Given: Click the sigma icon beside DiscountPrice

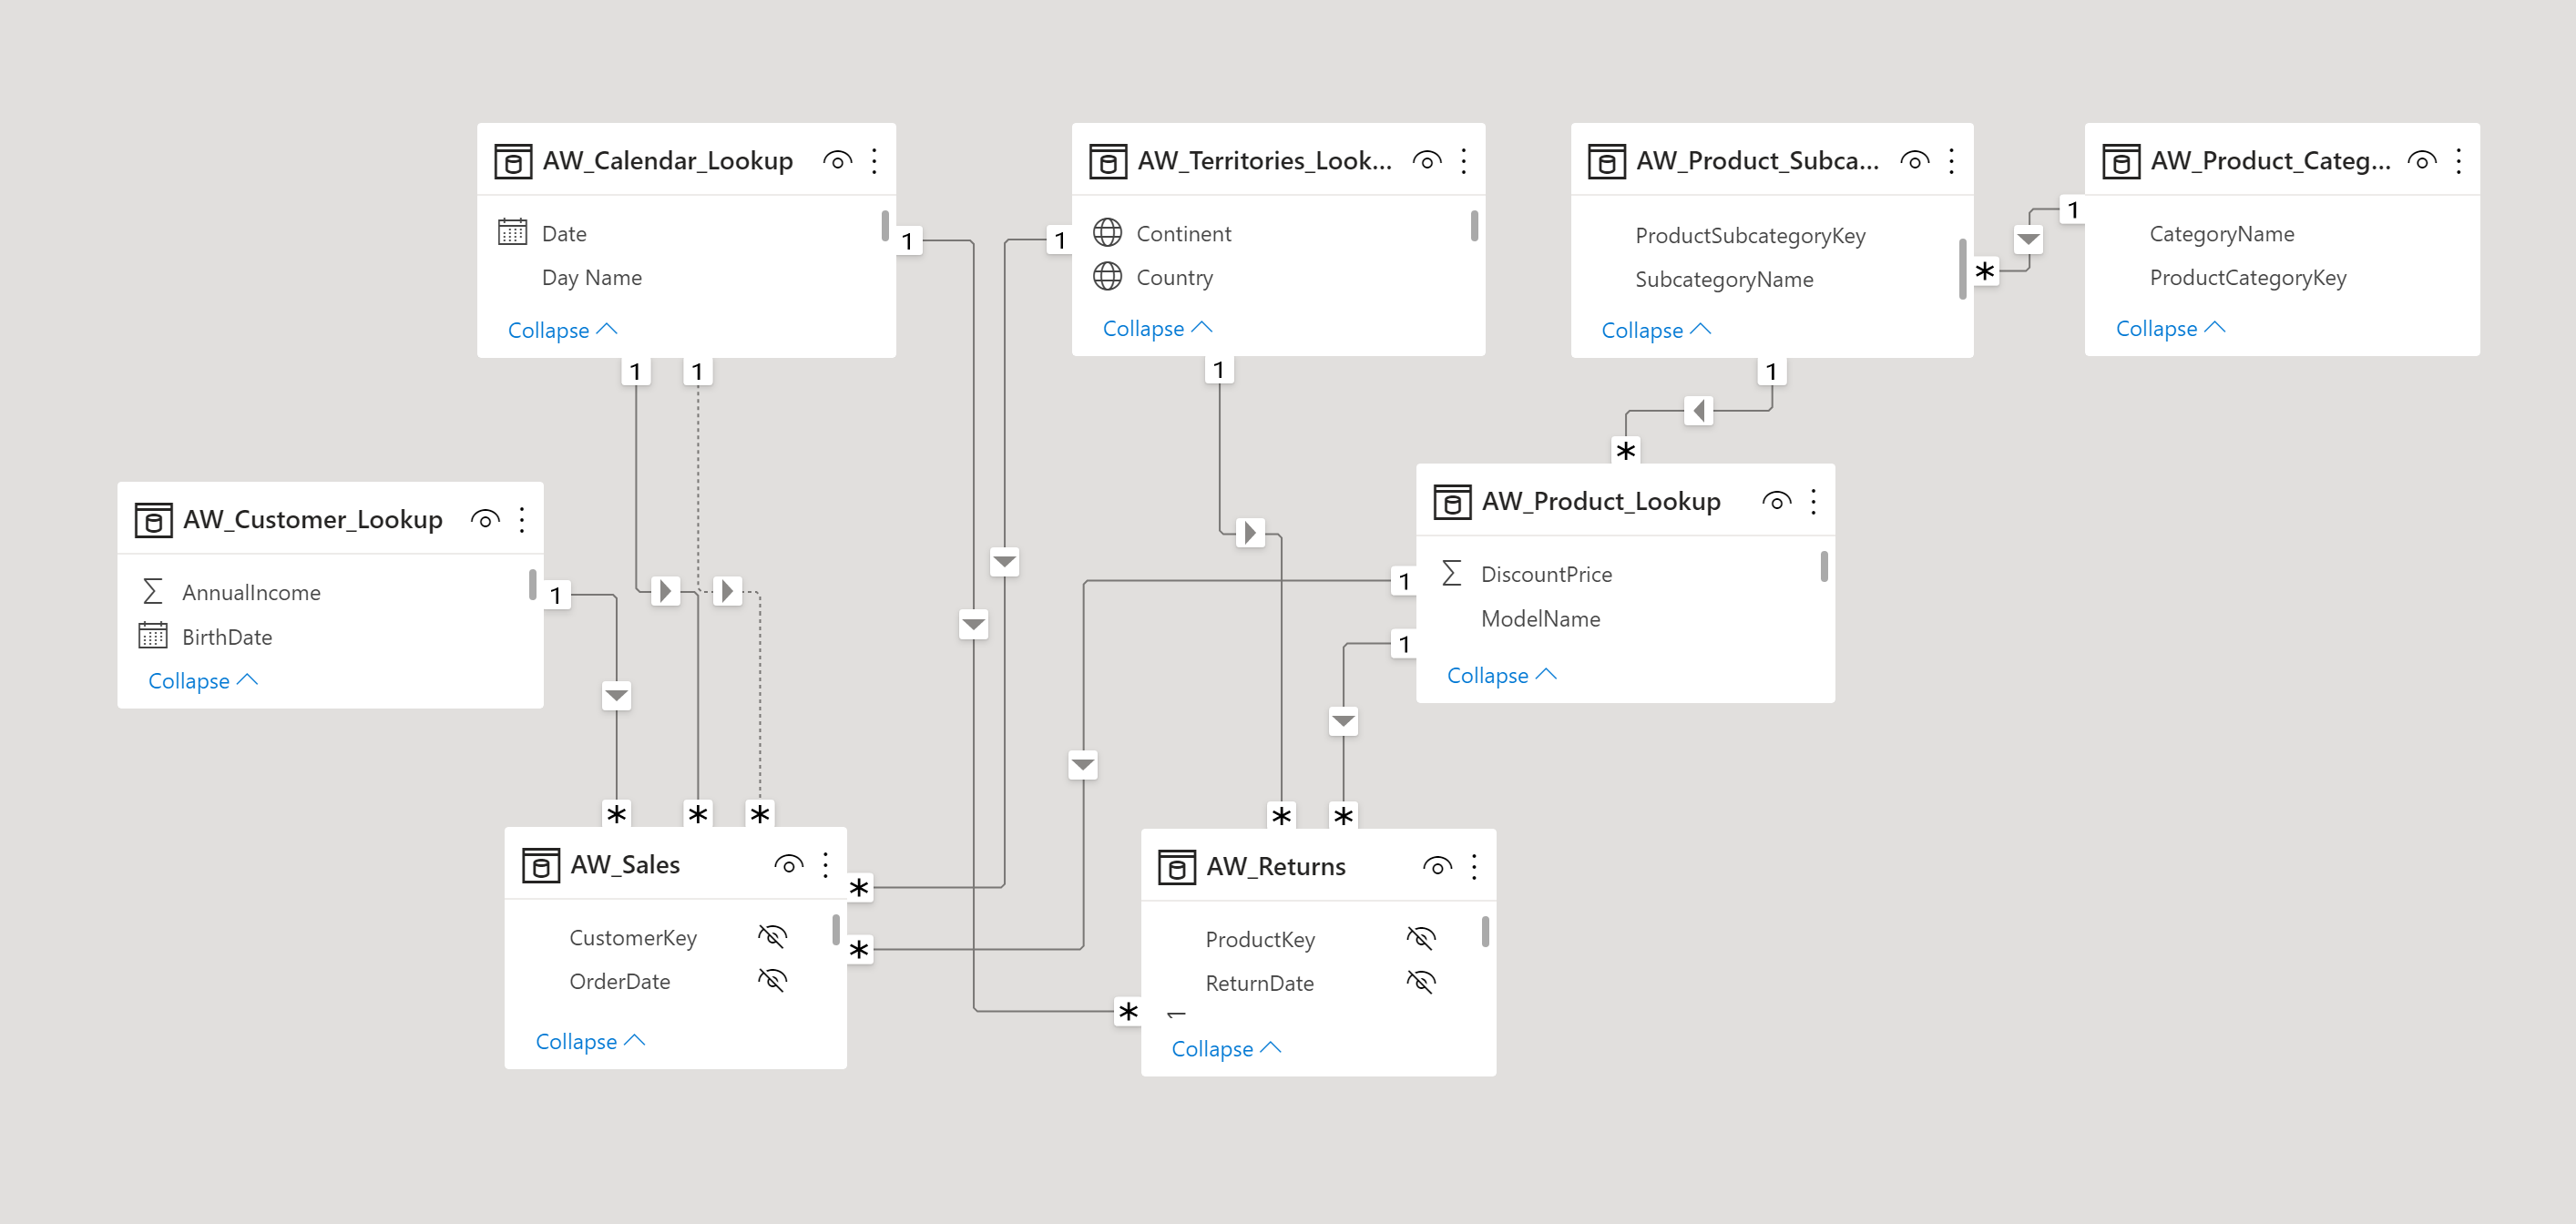Looking at the screenshot, I should pos(1452,573).
